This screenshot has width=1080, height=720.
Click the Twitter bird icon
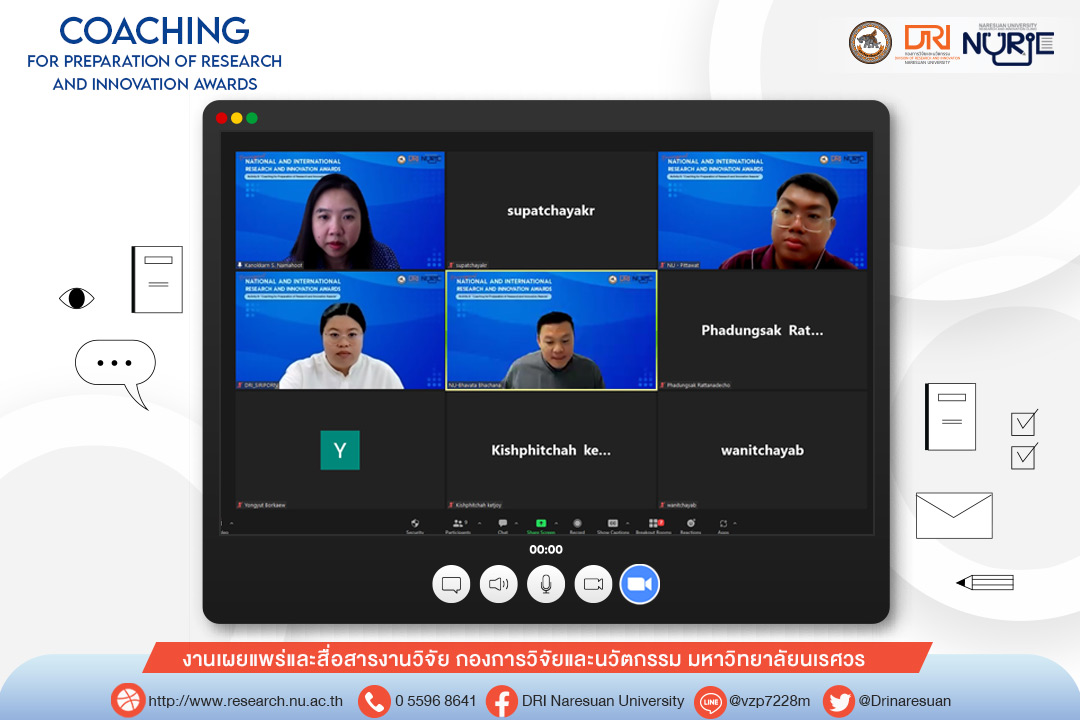[x=839, y=701]
